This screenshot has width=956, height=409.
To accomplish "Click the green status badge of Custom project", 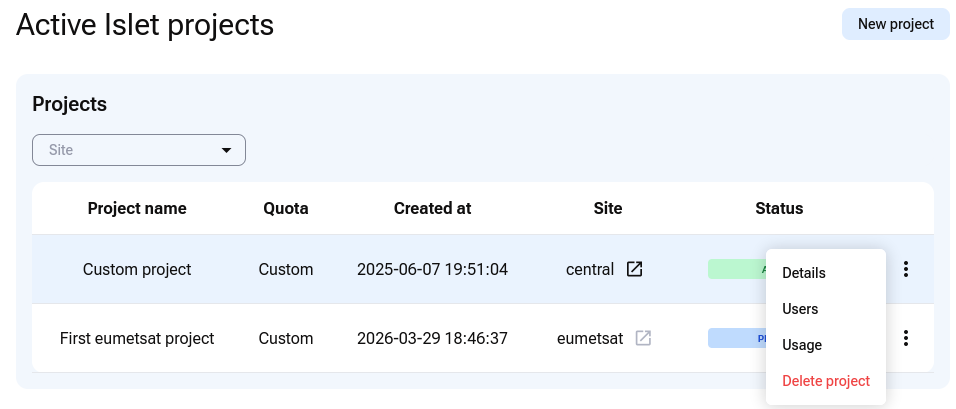I will (737, 269).
